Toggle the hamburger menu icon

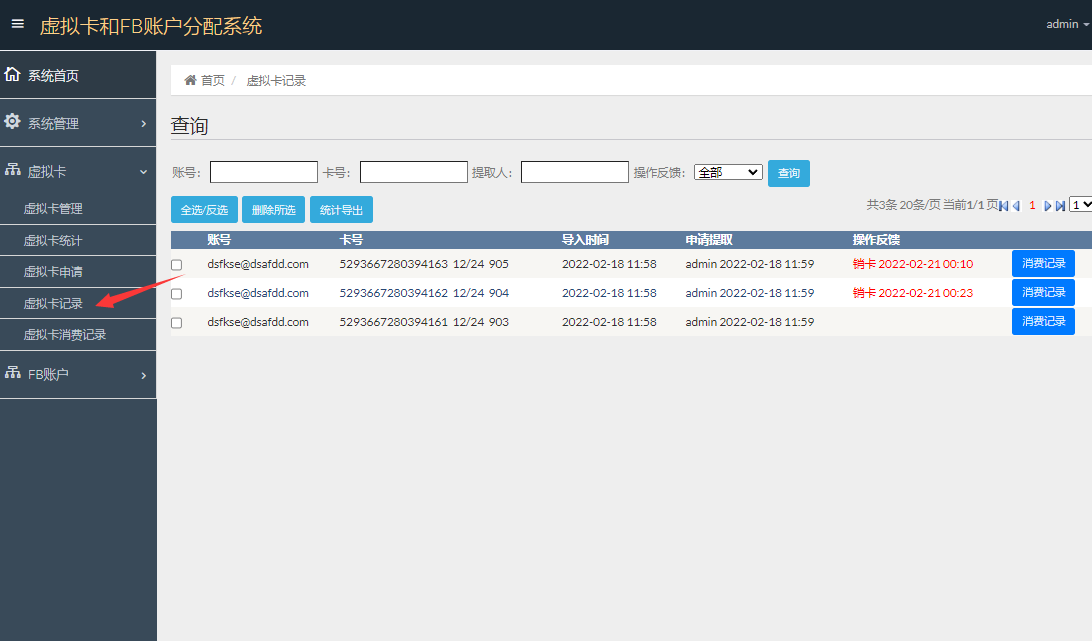point(17,24)
